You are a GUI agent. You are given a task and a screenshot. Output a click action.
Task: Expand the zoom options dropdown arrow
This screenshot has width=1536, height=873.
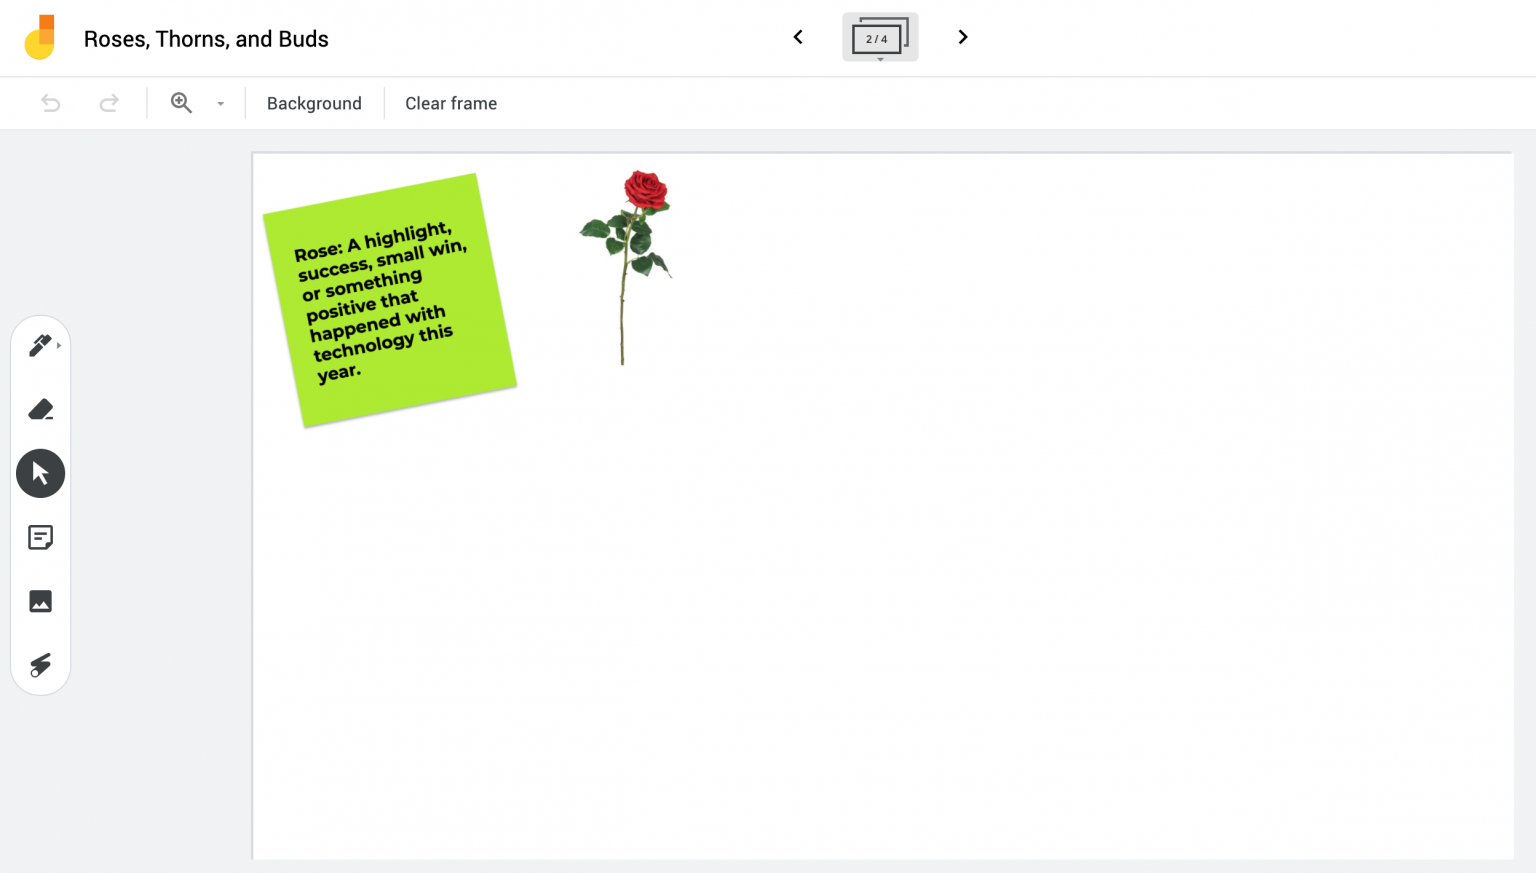pyautogui.click(x=220, y=103)
